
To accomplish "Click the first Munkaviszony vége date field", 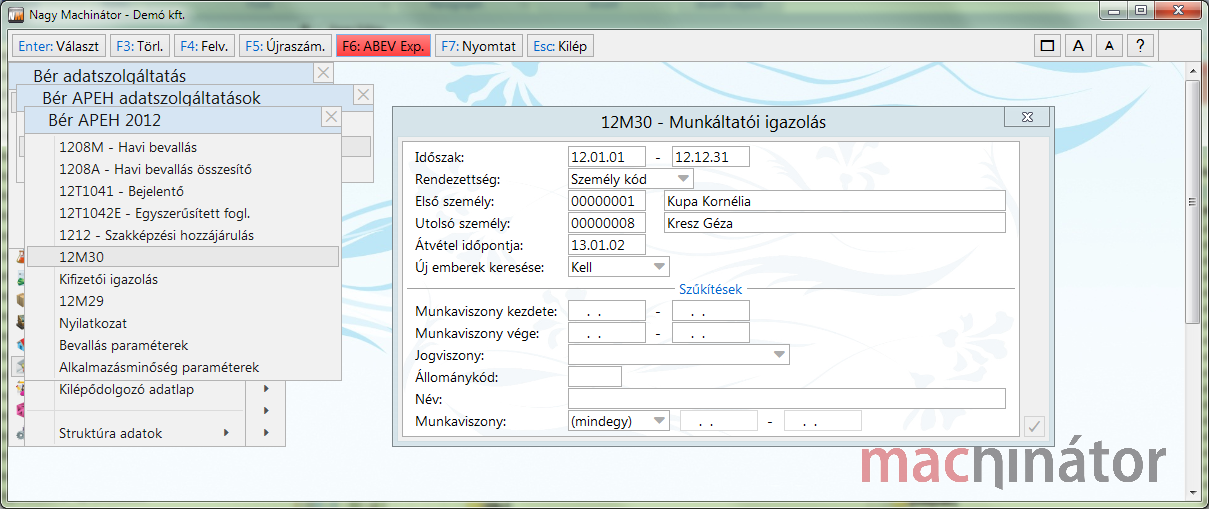I will [x=606, y=333].
